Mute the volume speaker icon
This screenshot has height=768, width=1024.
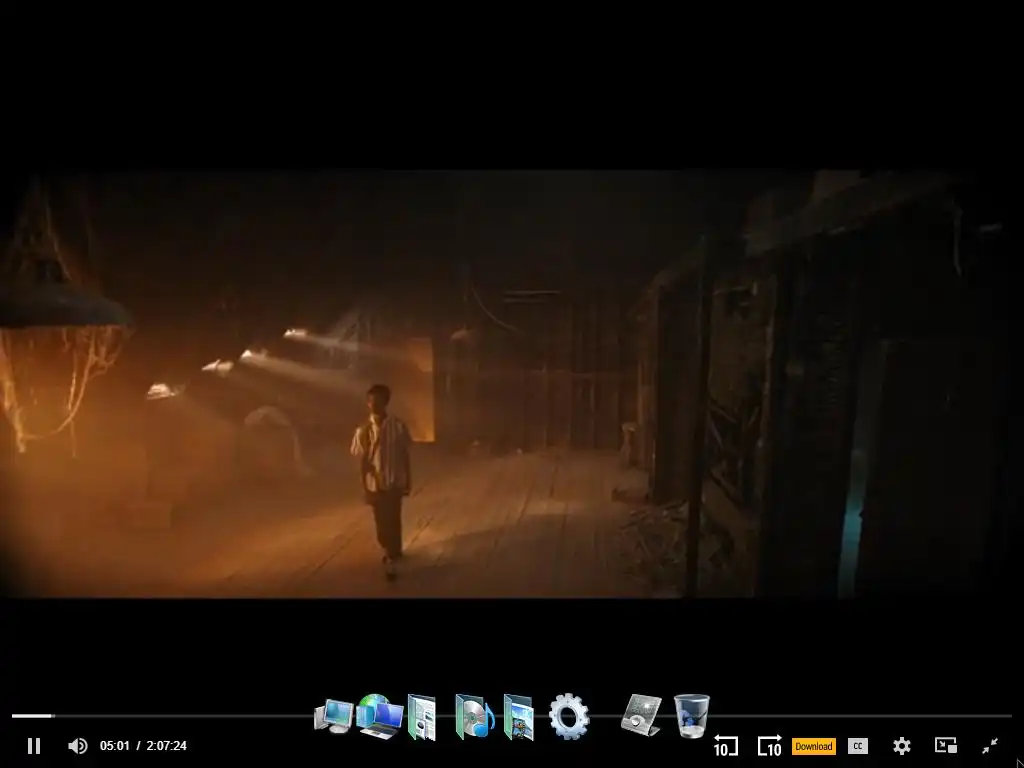[x=78, y=746]
